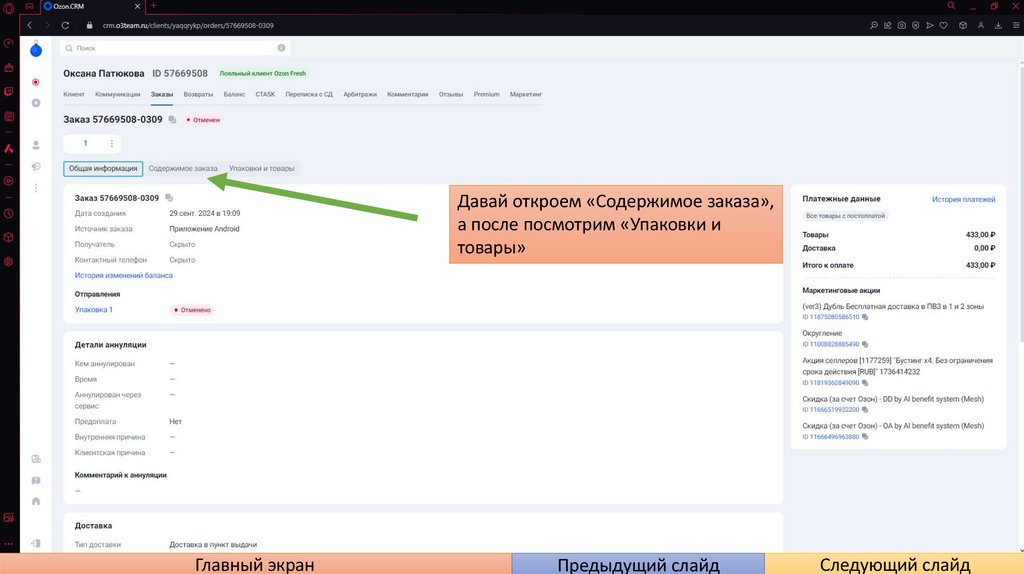Image resolution: width=1024 pixels, height=574 pixels.
Task: Click the red record circle in CRM sidebar
Action: [36, 82]
